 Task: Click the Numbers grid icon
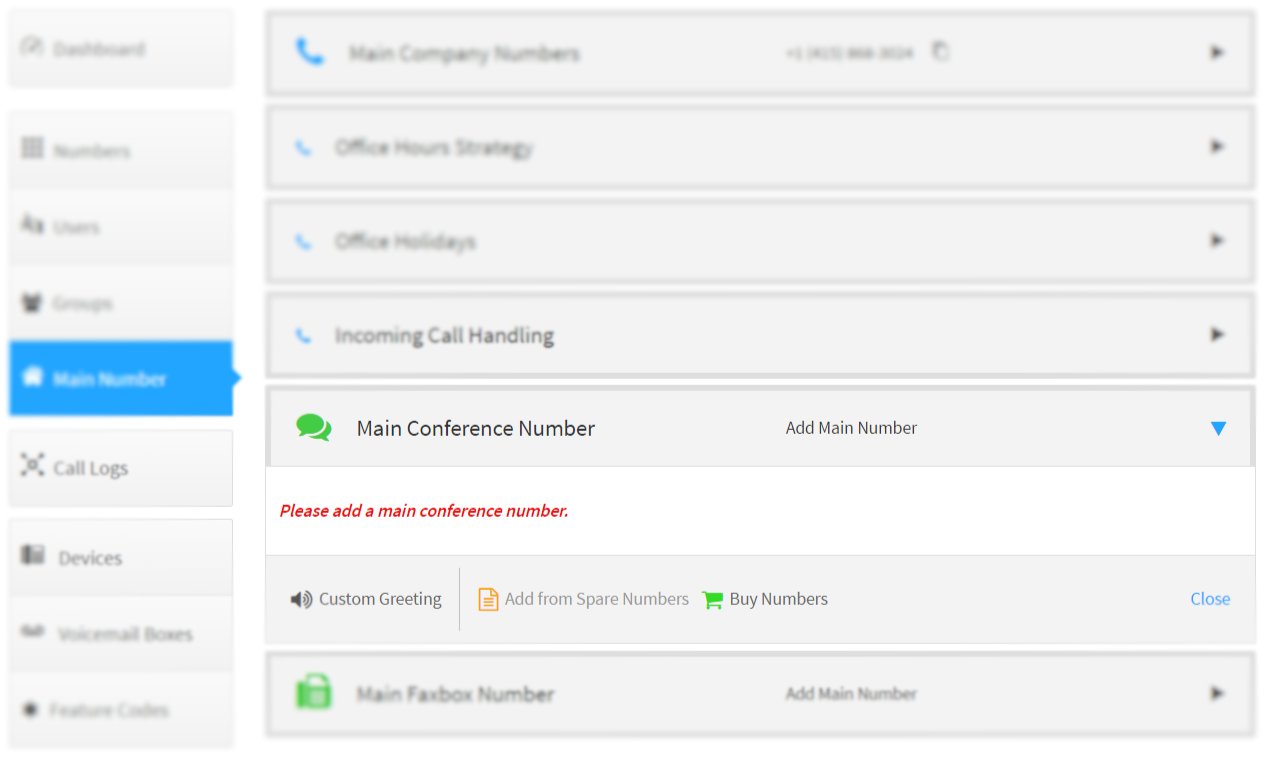point(32,148)
